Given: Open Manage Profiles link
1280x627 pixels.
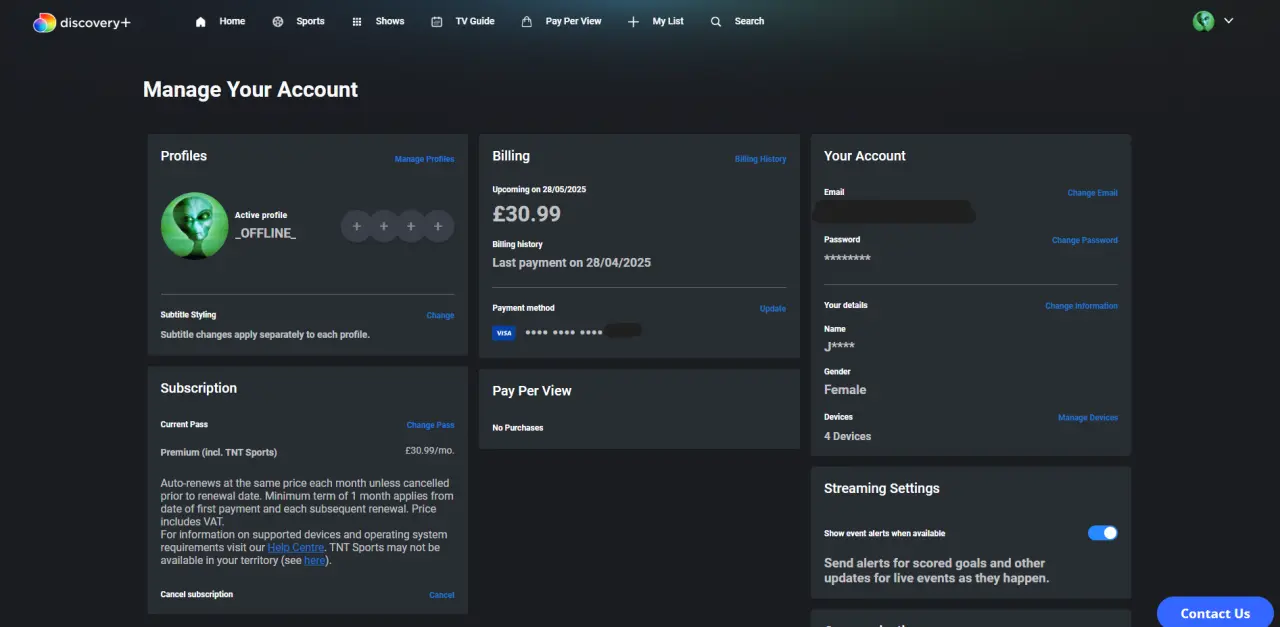Looking at the screenshot, I should 424,159.
